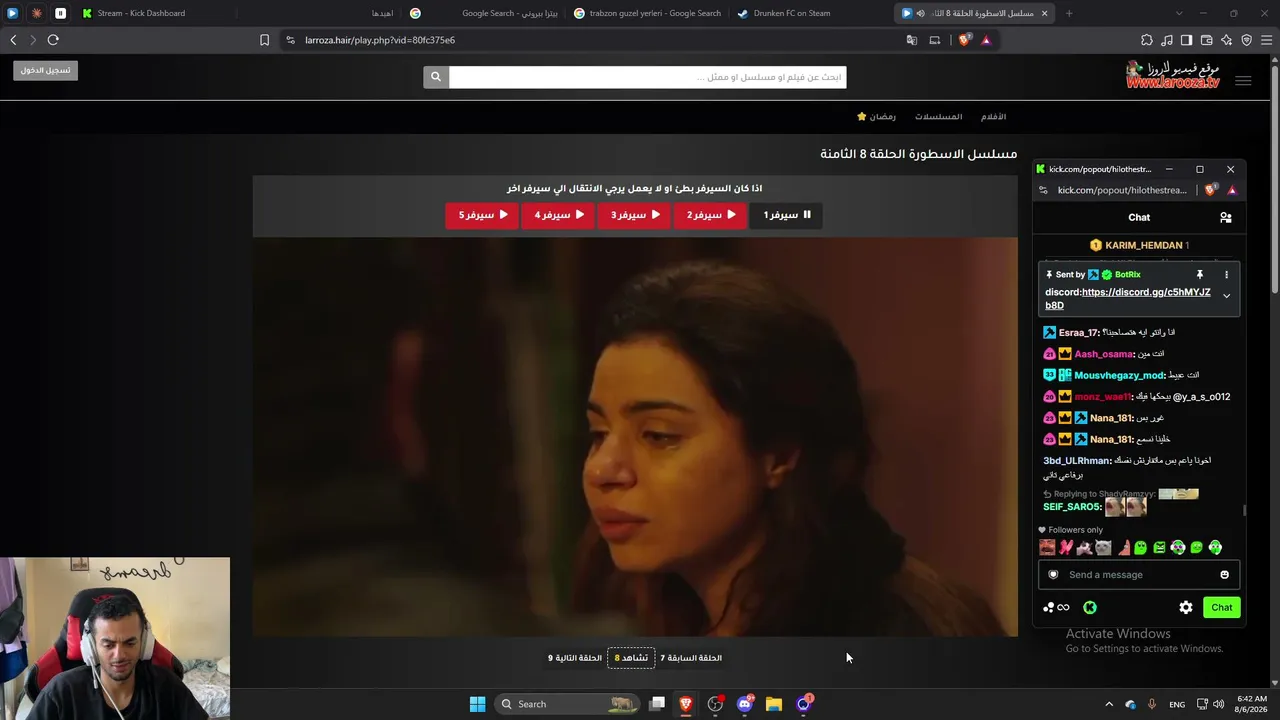Click username Esraa_17 in chat
Screen dimensions: 1280x720
click(x=1078, y=333)
